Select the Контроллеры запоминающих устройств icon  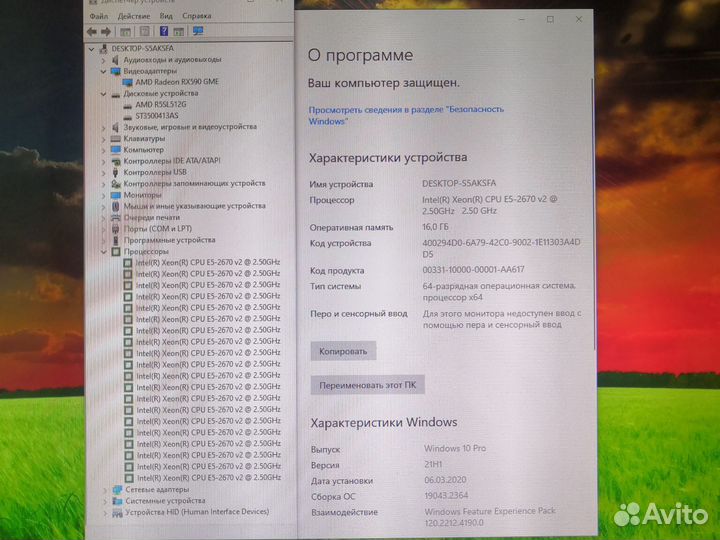[x=116, y=184]
